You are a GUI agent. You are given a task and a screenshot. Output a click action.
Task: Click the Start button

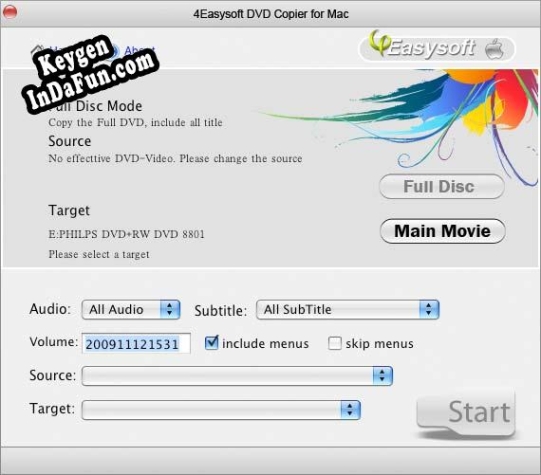tap(466, 413)
